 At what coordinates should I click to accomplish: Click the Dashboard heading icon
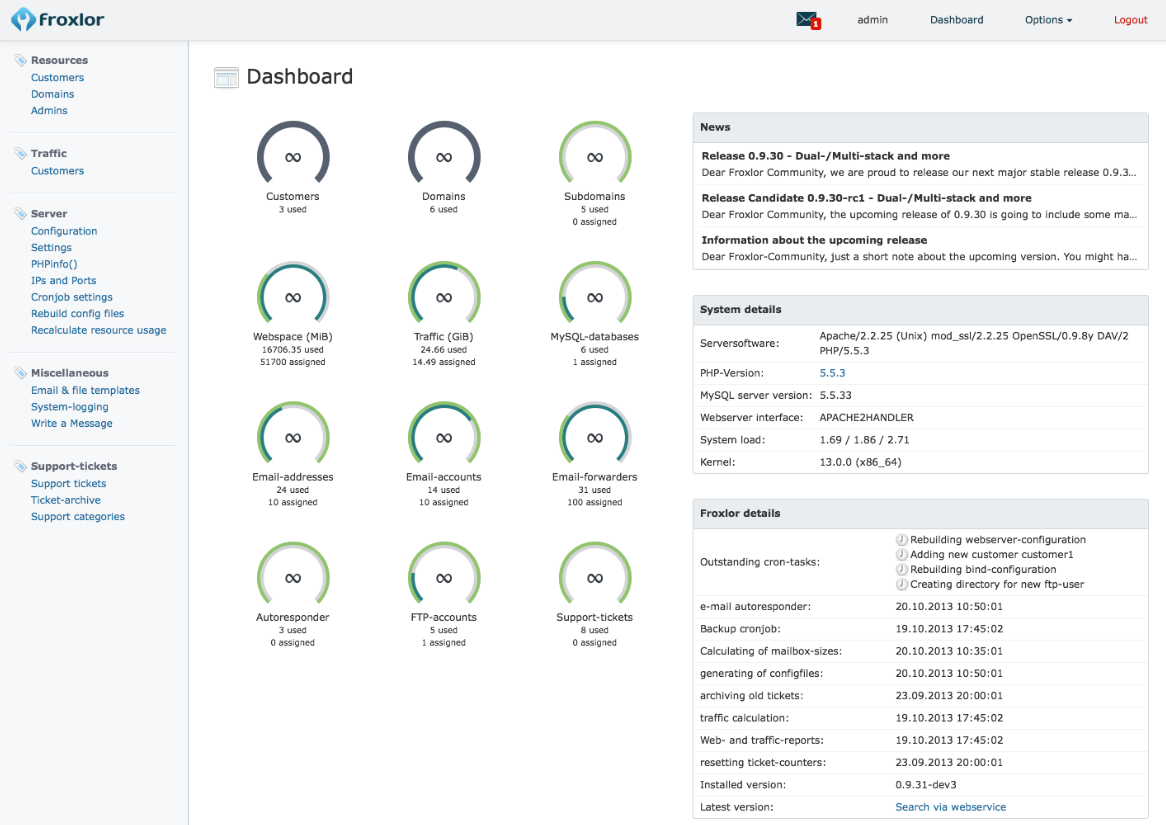pyautogui.click(x=225, y=76)
